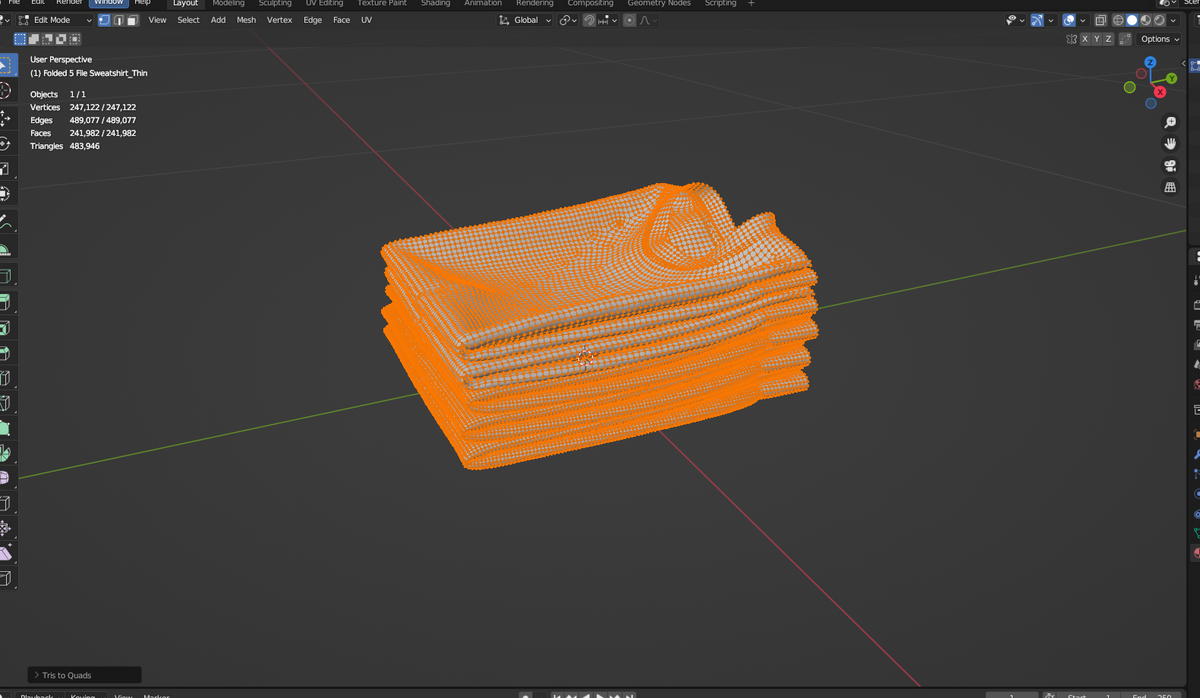Image resolution: width=1200 pixels, height=698 pixels.
Task: Toggle X-ray mode
Action: pos(1101,20)
